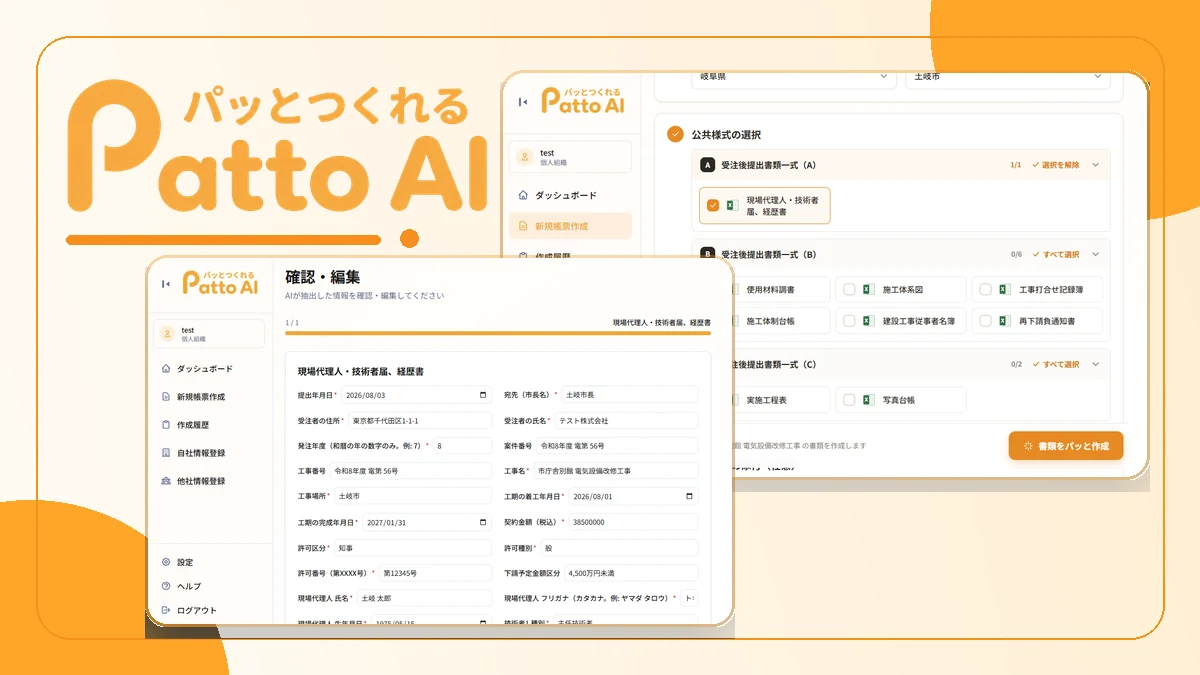Click the 契約金額（税込） field showing 38500000
This screenshot has height=675, width=1200.
(633, 522)
